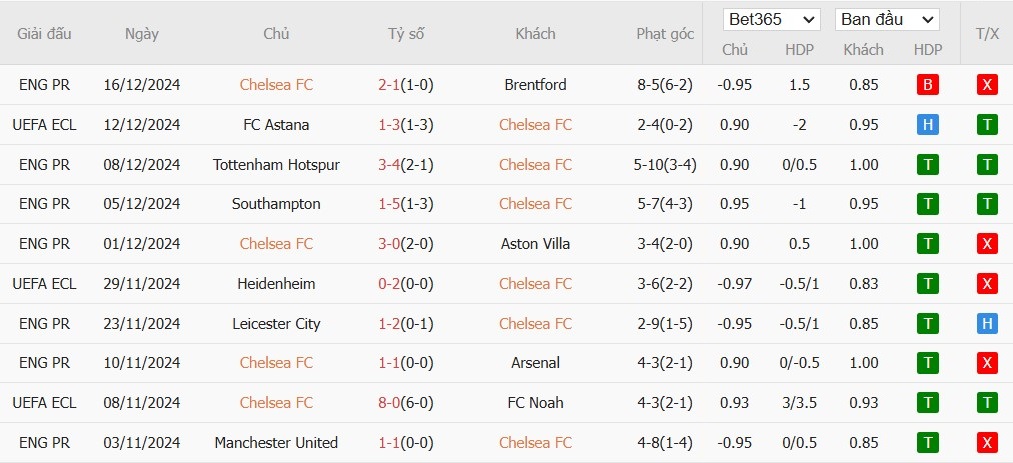This screenshot has height=463, width=1013.
Task: Open the 8-0(6-0) score against FC Noah
Action: (406, 403)
